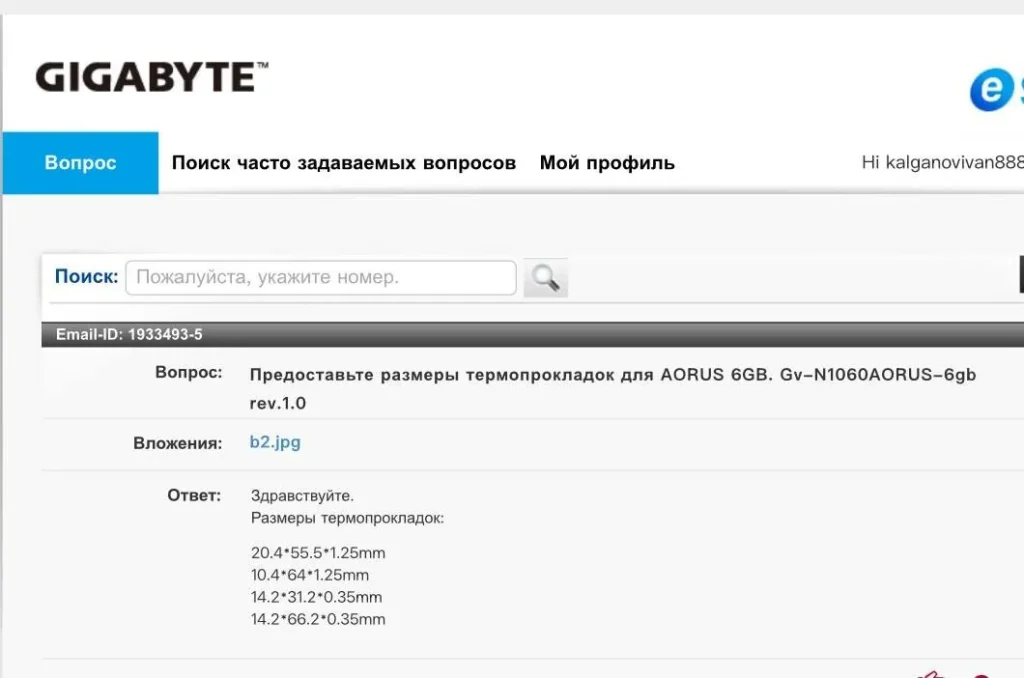1024x678 pixels.
Task: Click the 14.2*31.2*0.35mm size line
Action: (316, 597)
